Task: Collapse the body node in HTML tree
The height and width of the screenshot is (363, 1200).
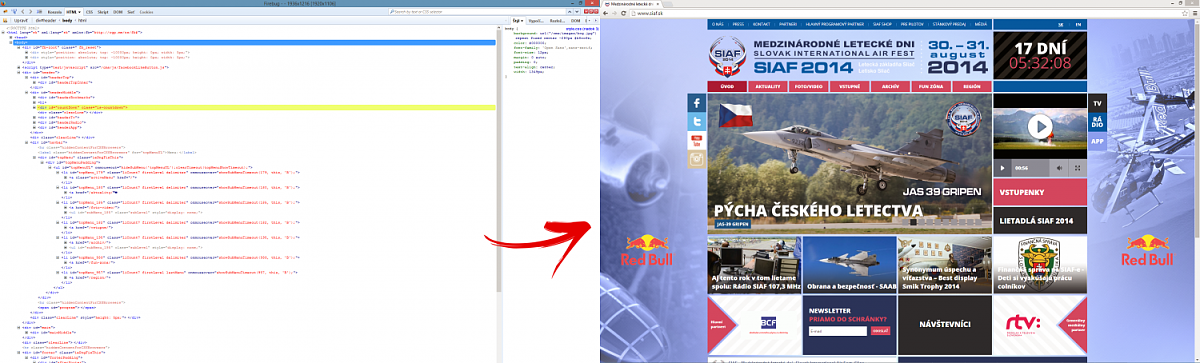Action: point(11,43)
